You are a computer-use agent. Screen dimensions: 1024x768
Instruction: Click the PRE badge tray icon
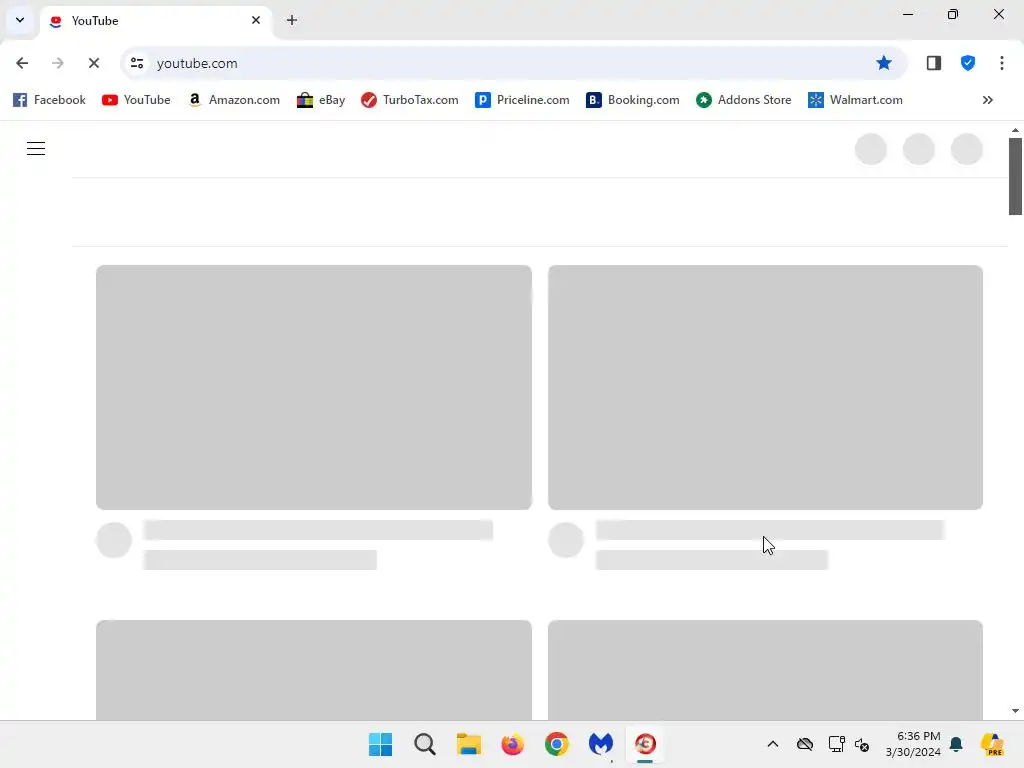pos(992,744)
